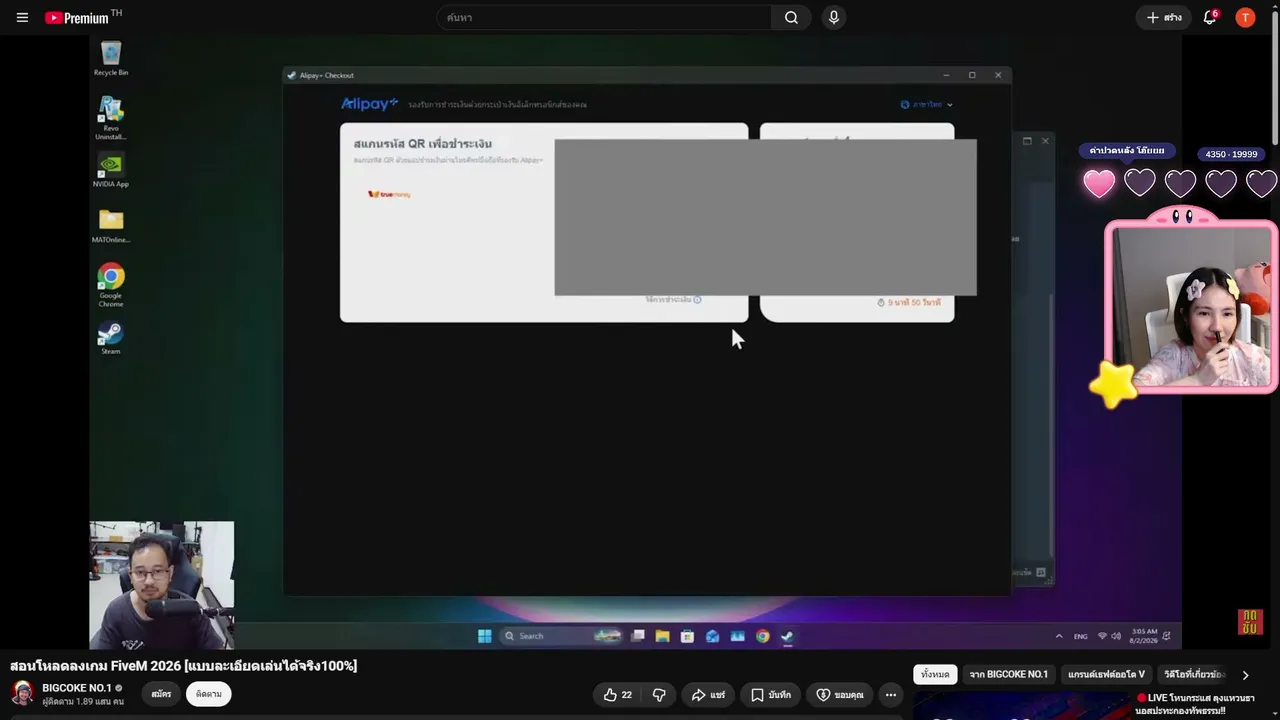Select the Revo Uninstaller desktop icon

point(111,118)
